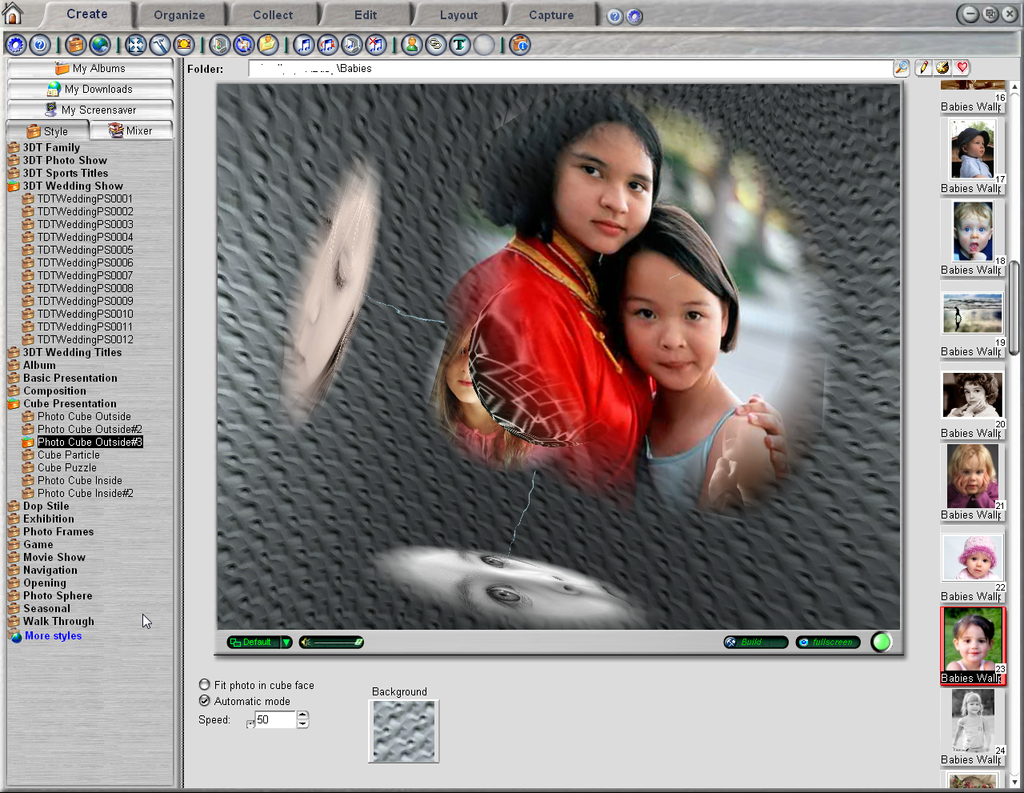Click the magnifier browse folder icon

(x=902, y=68)
